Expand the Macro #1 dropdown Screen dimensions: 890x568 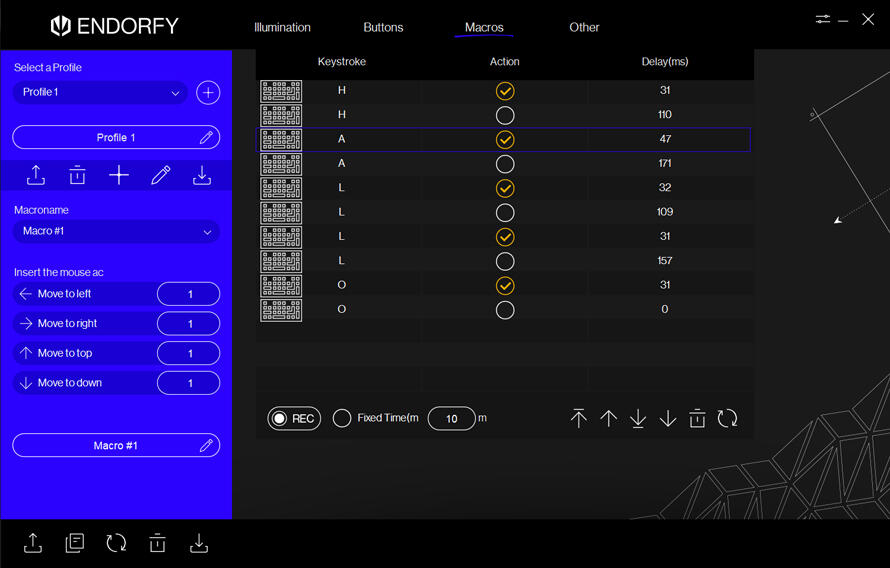[x=116, y=232]
